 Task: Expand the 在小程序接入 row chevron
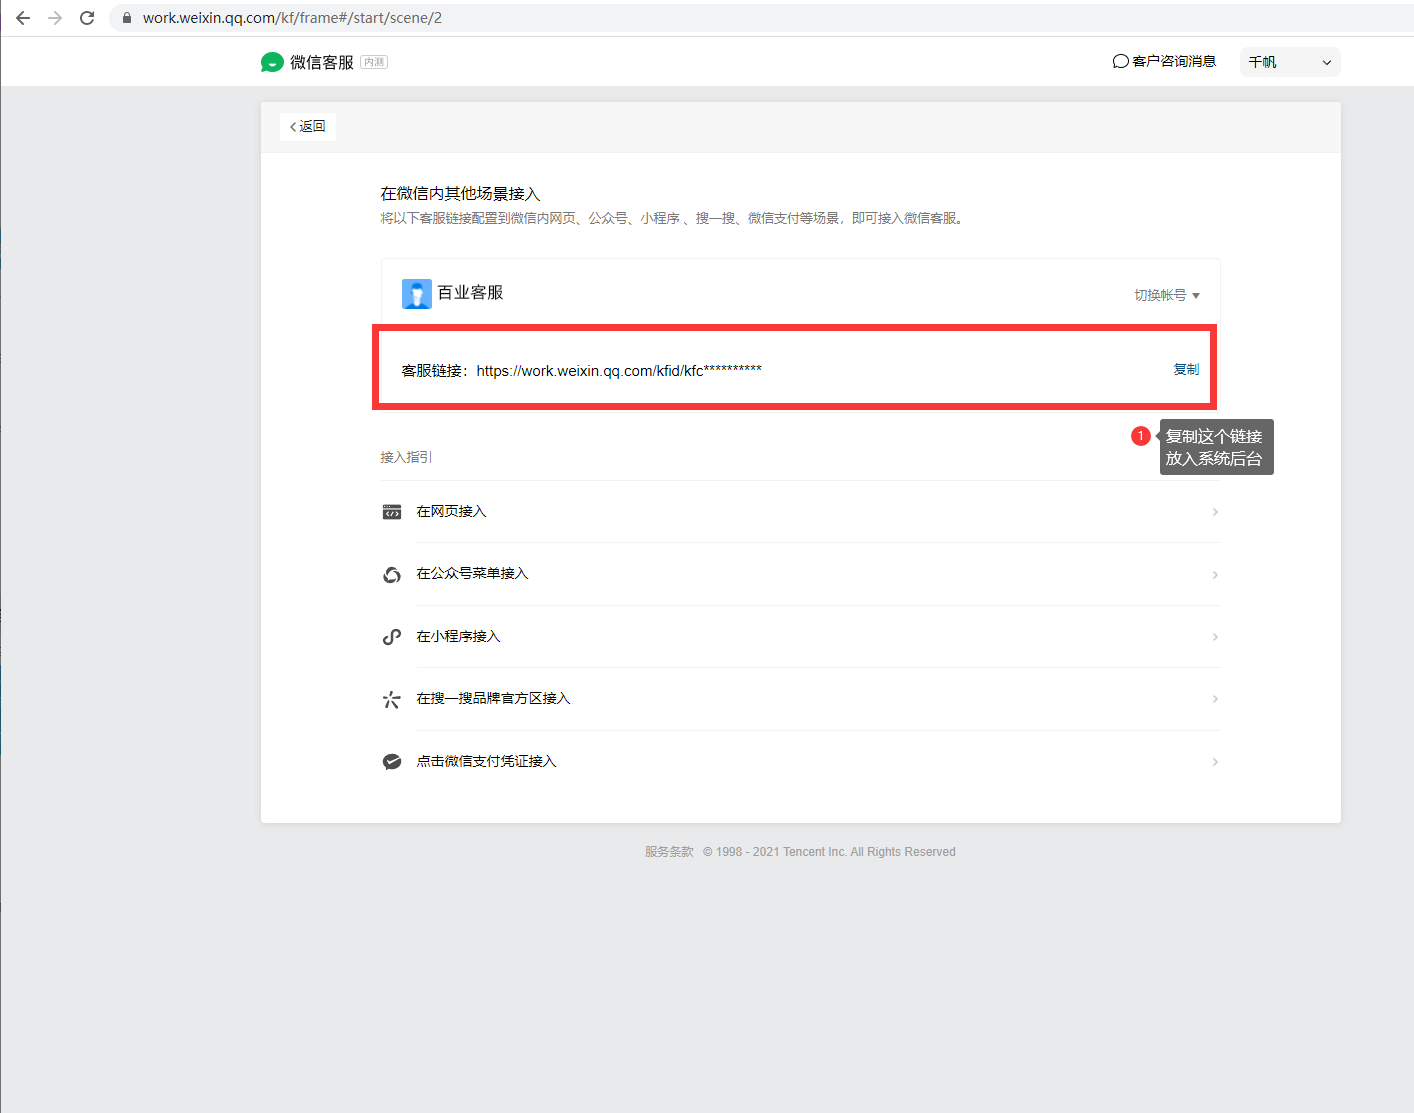click(x=1215, y=637)
